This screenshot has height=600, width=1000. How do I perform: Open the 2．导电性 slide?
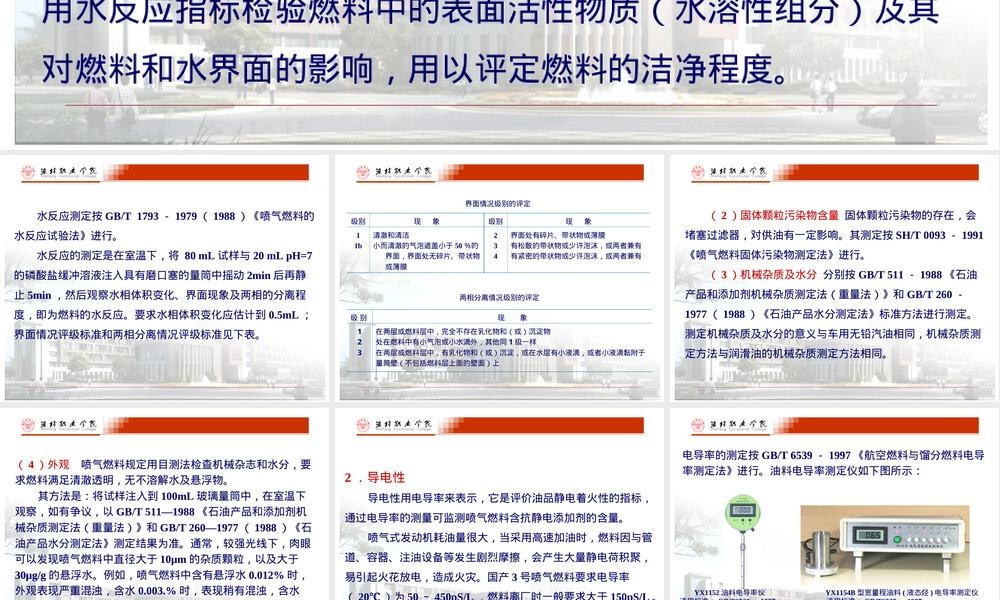(x=499, y=504)
